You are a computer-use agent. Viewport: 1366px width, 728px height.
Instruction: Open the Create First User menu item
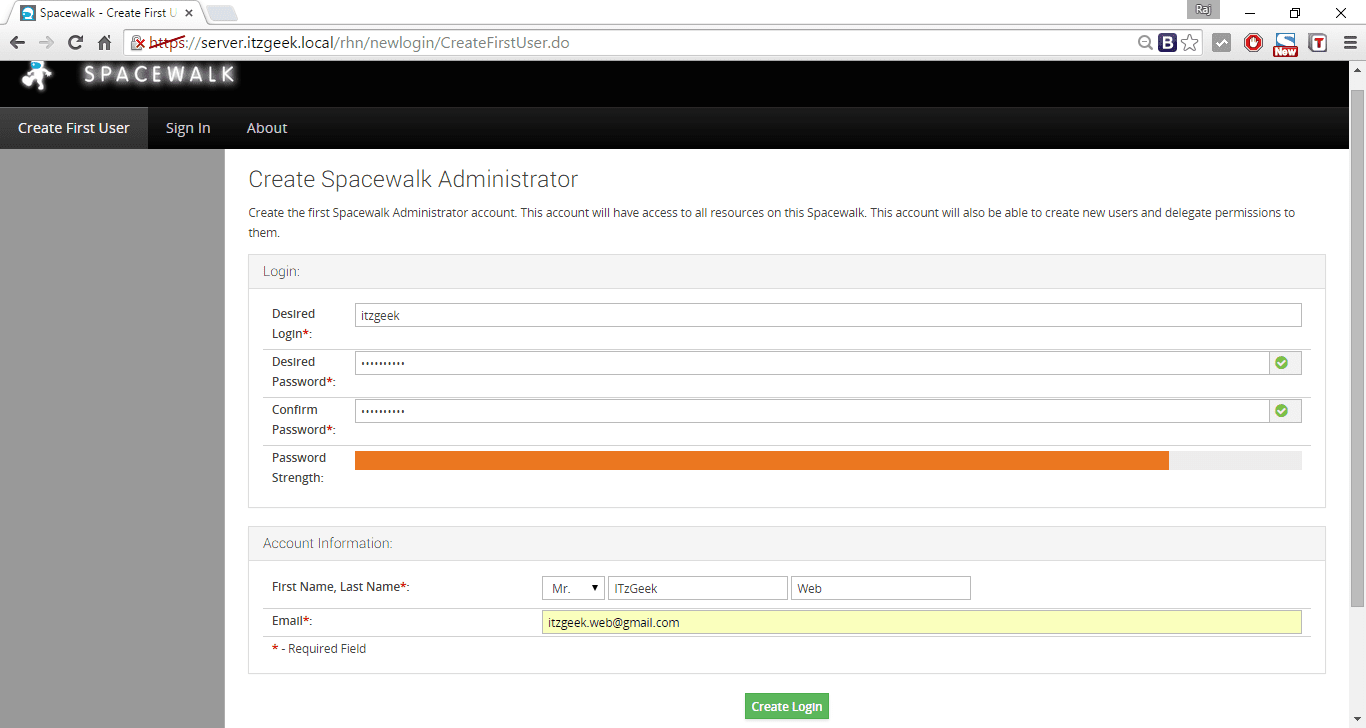74,128
